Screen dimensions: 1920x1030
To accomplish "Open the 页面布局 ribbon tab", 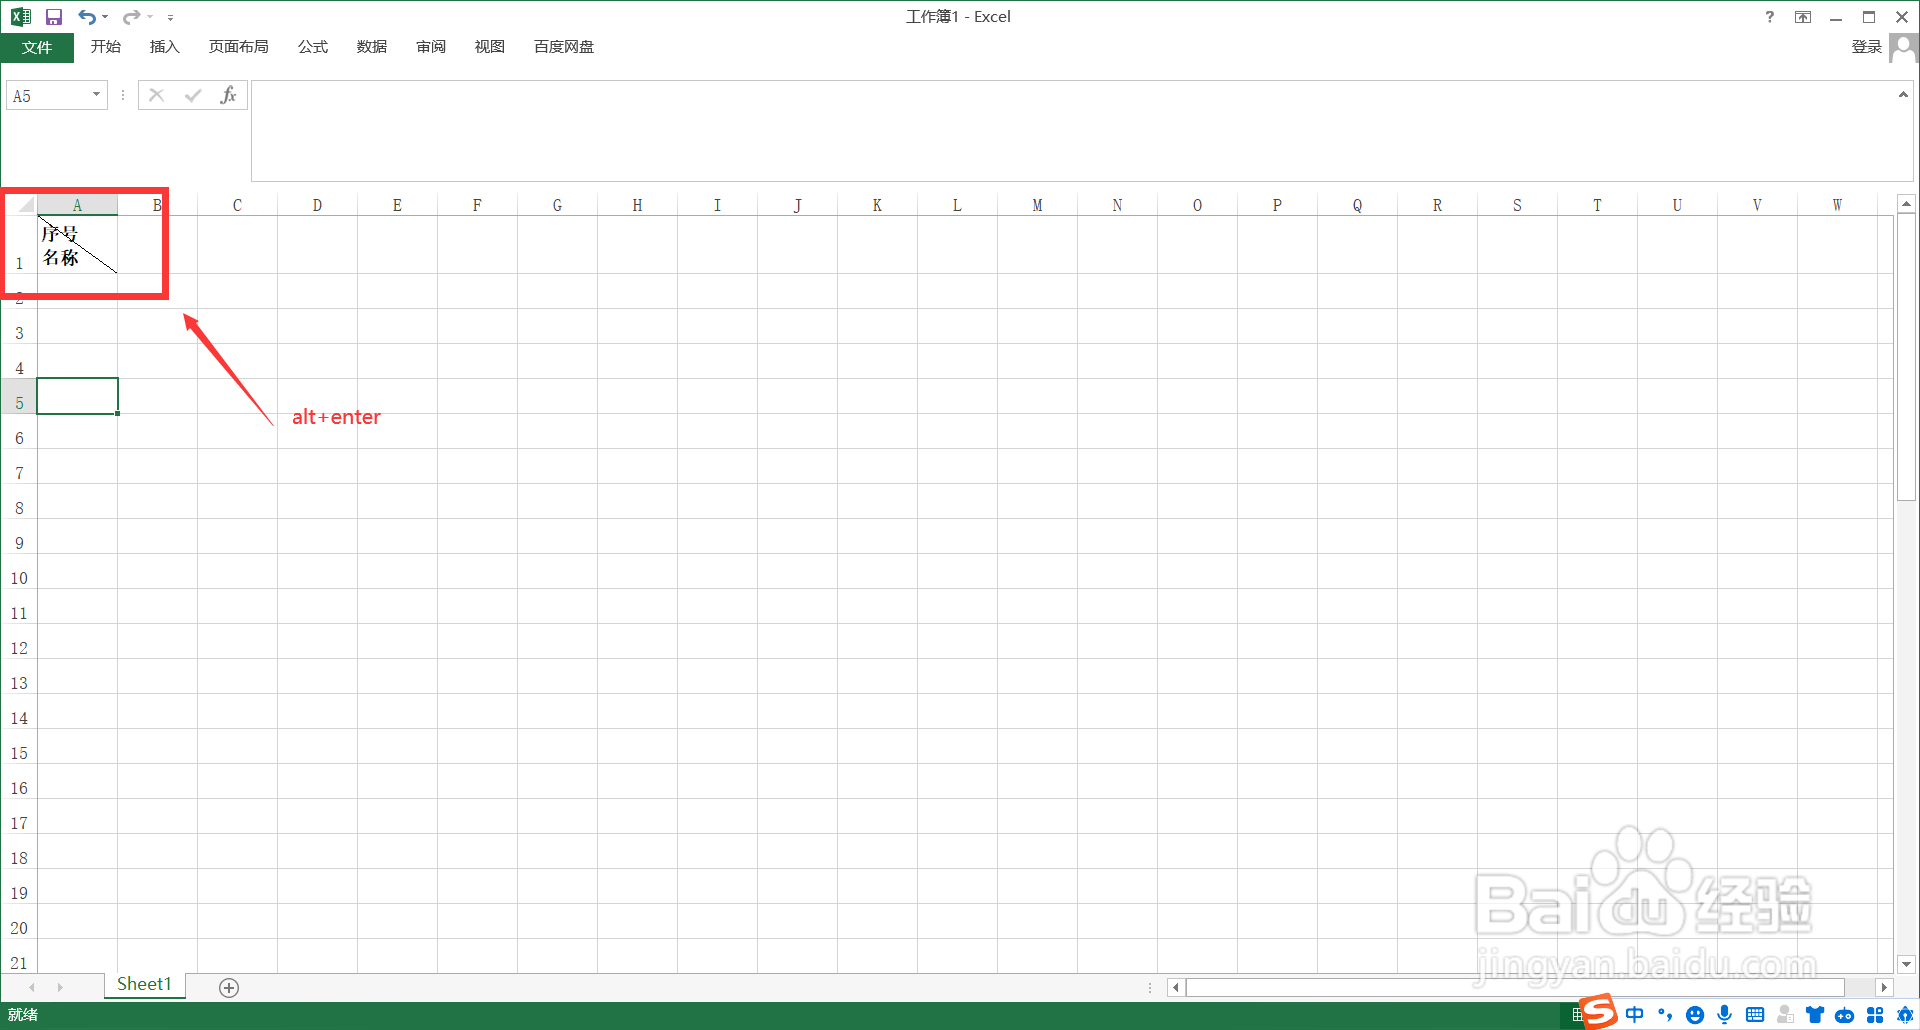I will click(238, 47).
